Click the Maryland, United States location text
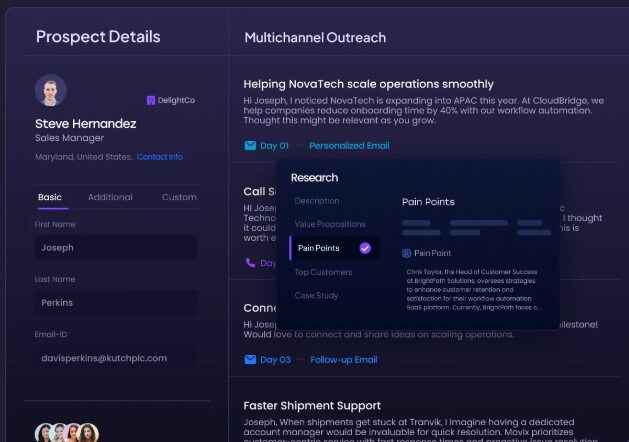 [83, 157]
